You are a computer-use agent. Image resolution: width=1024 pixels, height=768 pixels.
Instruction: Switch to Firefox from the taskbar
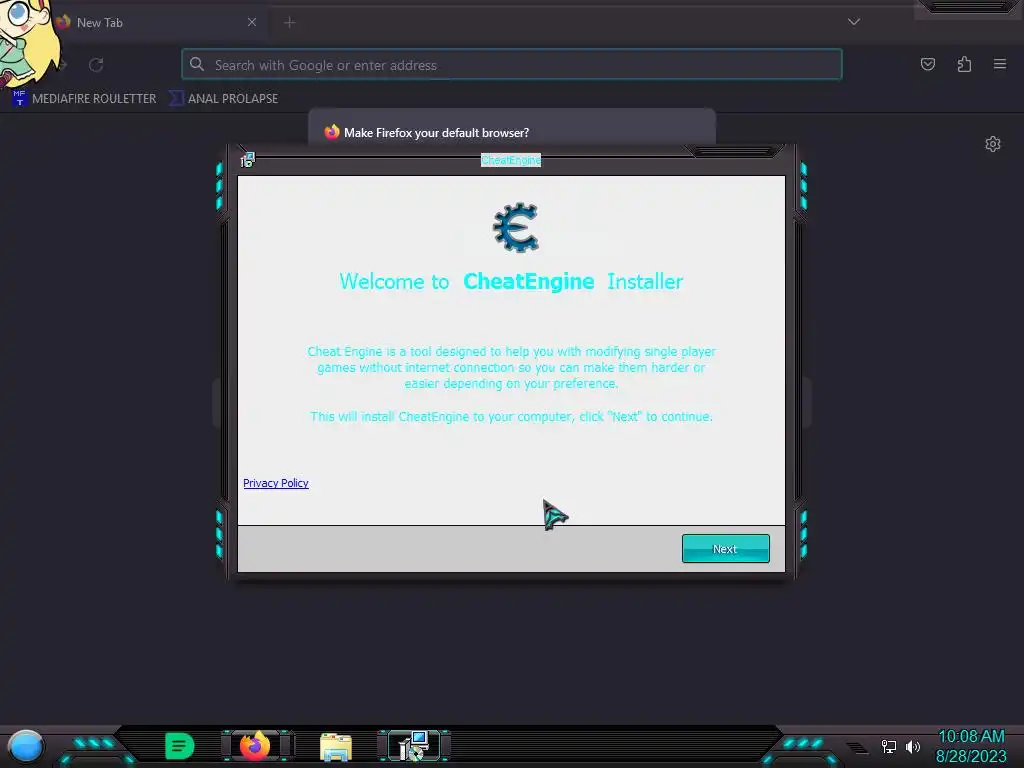[255, 746]
